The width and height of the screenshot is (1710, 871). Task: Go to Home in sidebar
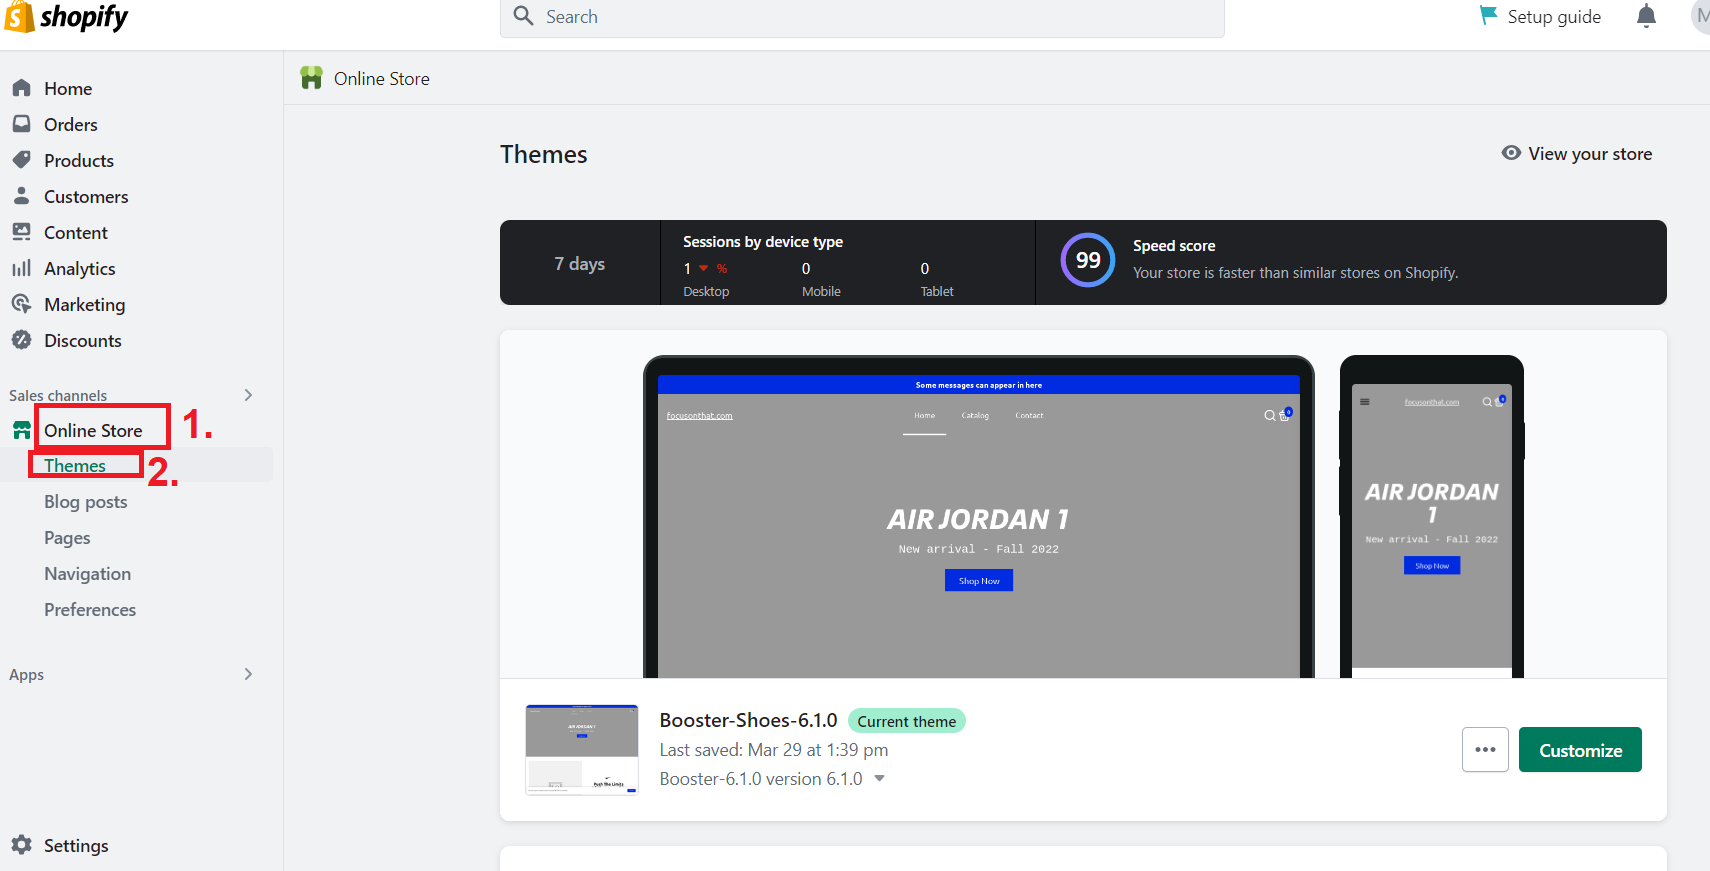tap(68, 88)
